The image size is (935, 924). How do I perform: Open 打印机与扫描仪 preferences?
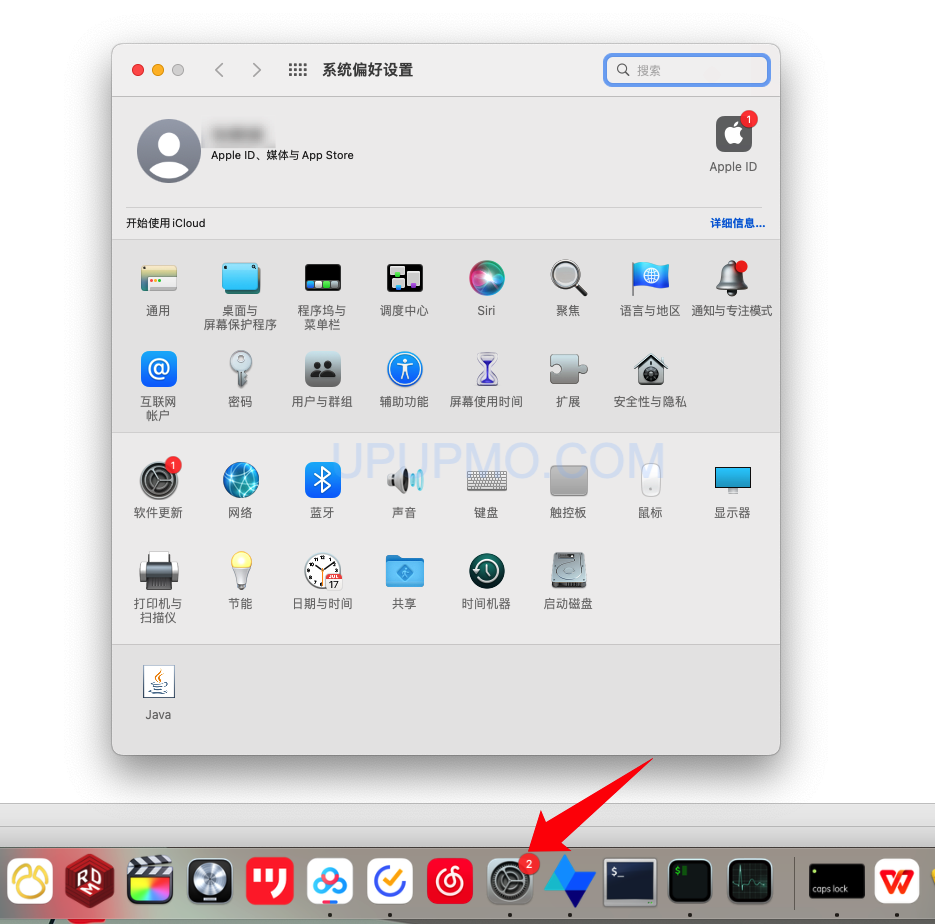point(158,571)
